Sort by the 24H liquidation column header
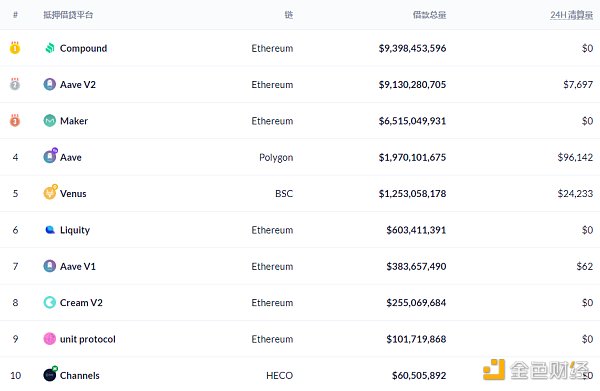 pyautogui.click(x=572, y=15)
